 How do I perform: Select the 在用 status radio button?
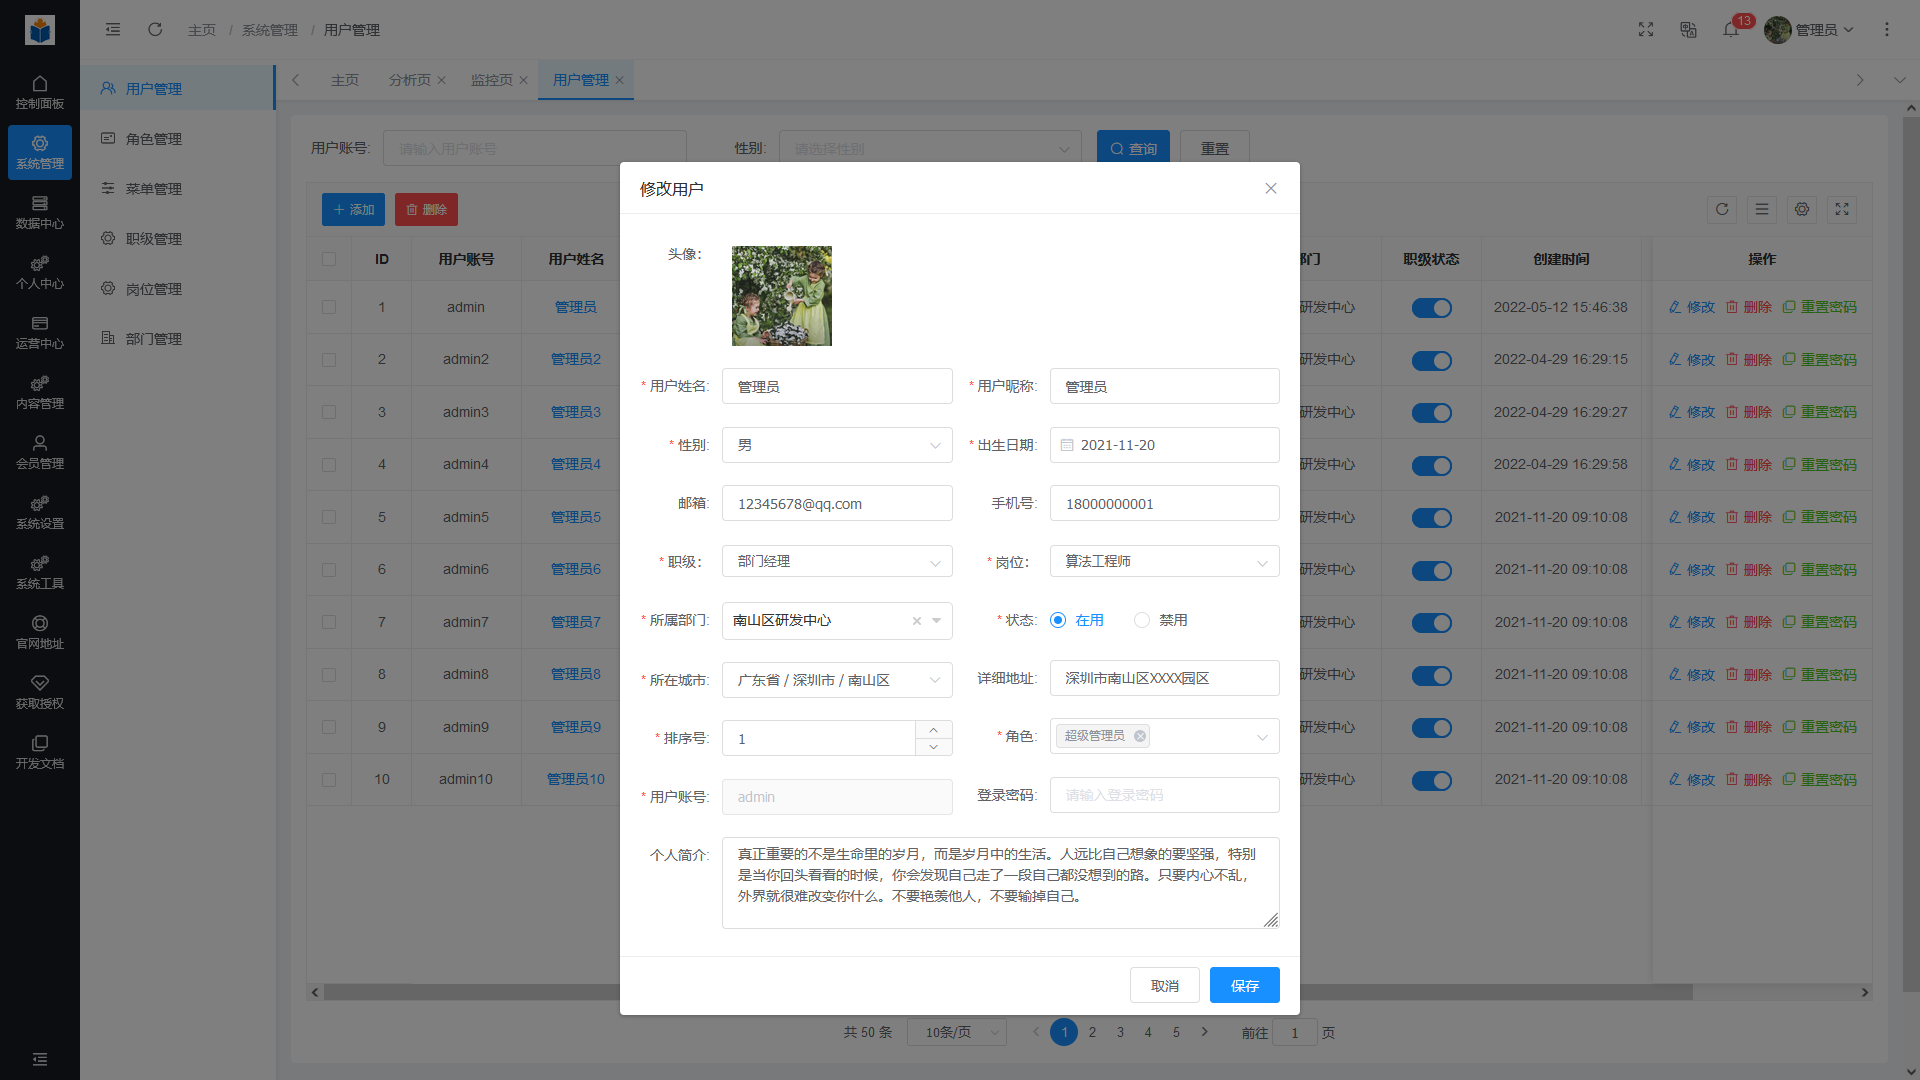1058,620
